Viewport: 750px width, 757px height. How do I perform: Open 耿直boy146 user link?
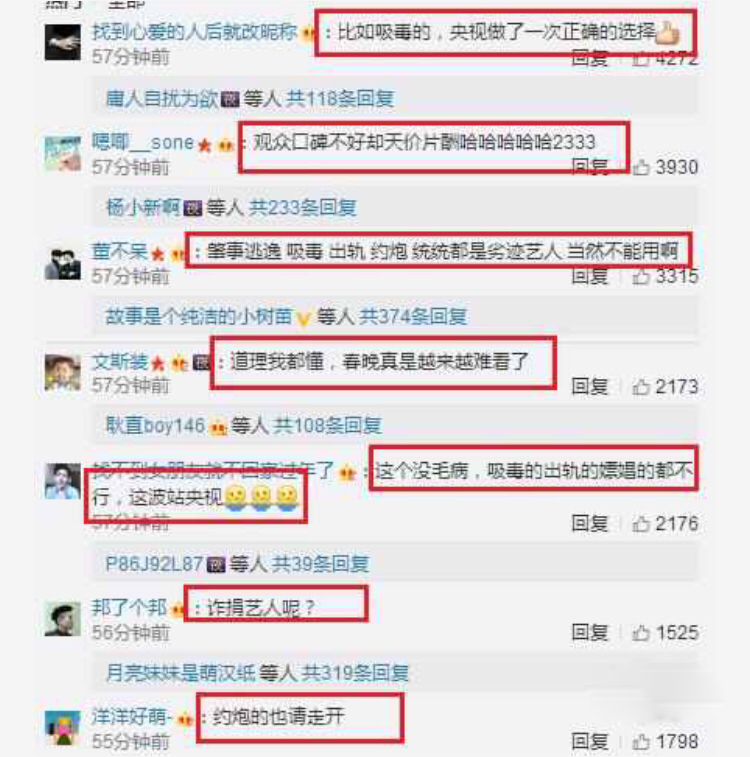(155, 426)
